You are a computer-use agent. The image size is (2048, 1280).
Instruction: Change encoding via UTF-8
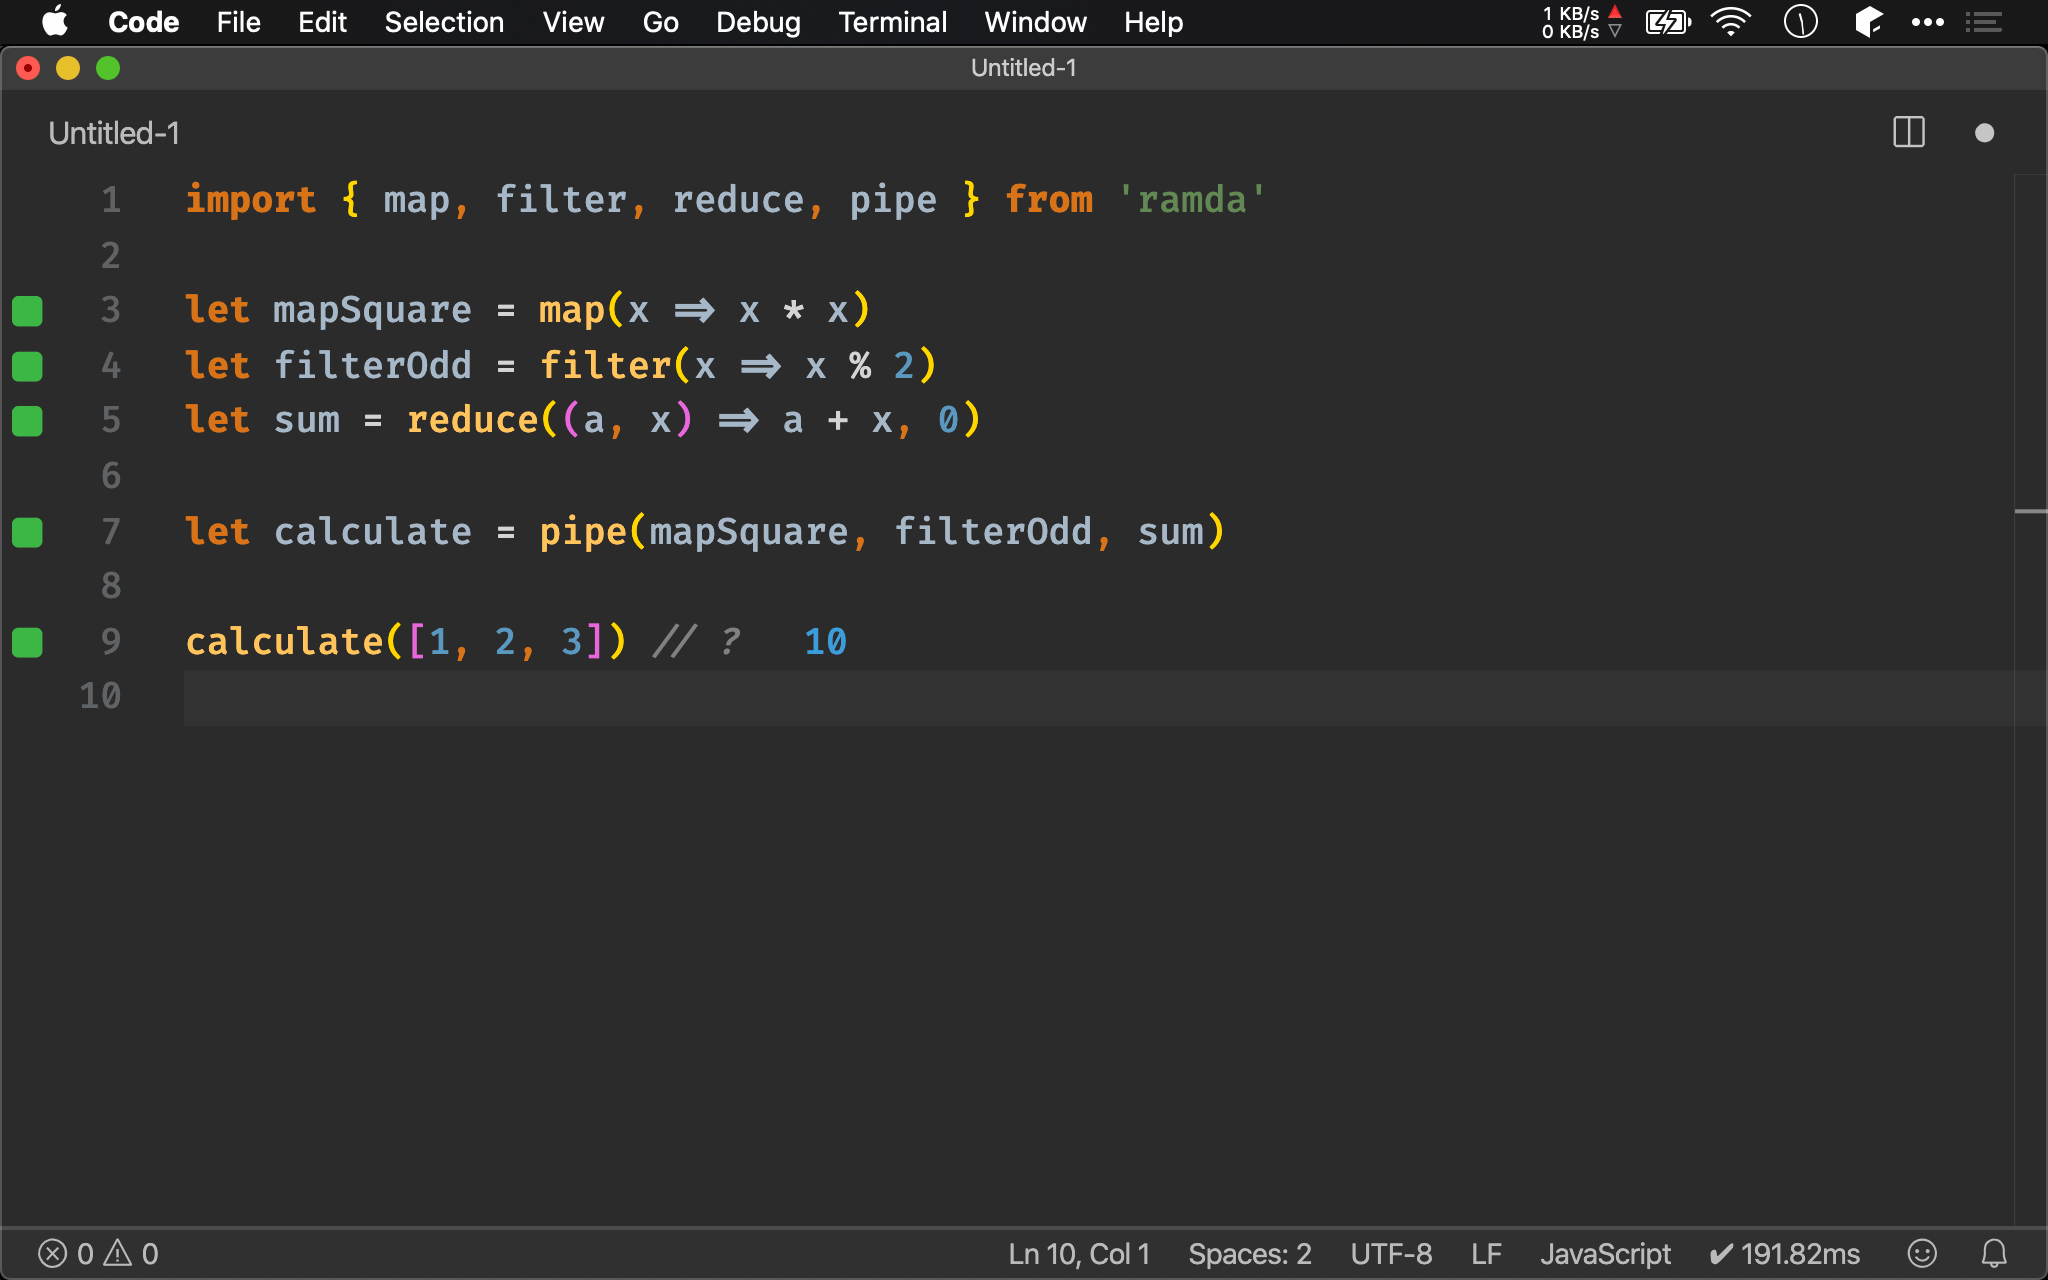[x=1391, y=1253]
